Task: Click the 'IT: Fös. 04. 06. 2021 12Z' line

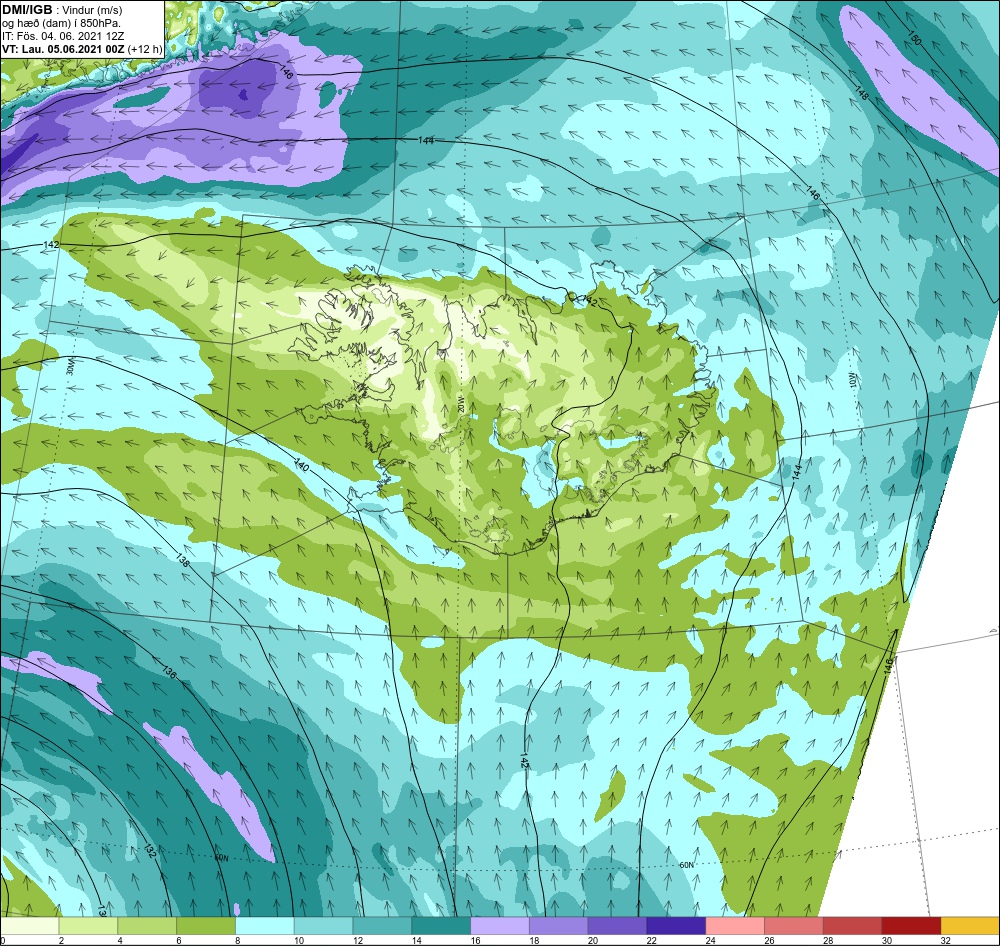Action: click(x=63, y=36)
